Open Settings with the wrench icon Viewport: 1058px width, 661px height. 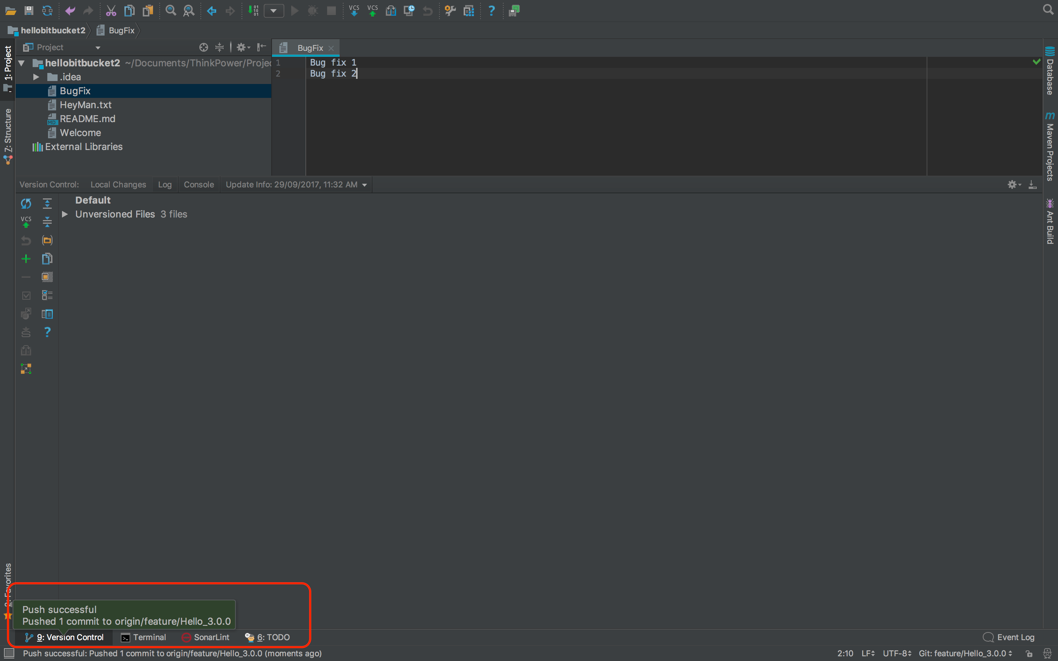(450, 11)
